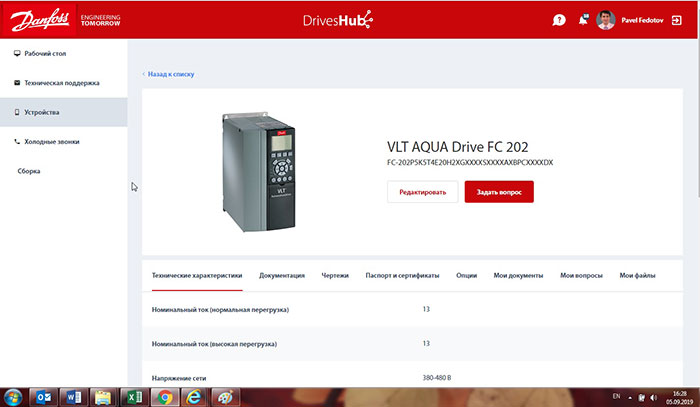This screenshot has width=700, height=407.
Task: Switch to Технические характеристики tab
Action: coord(197,275)
